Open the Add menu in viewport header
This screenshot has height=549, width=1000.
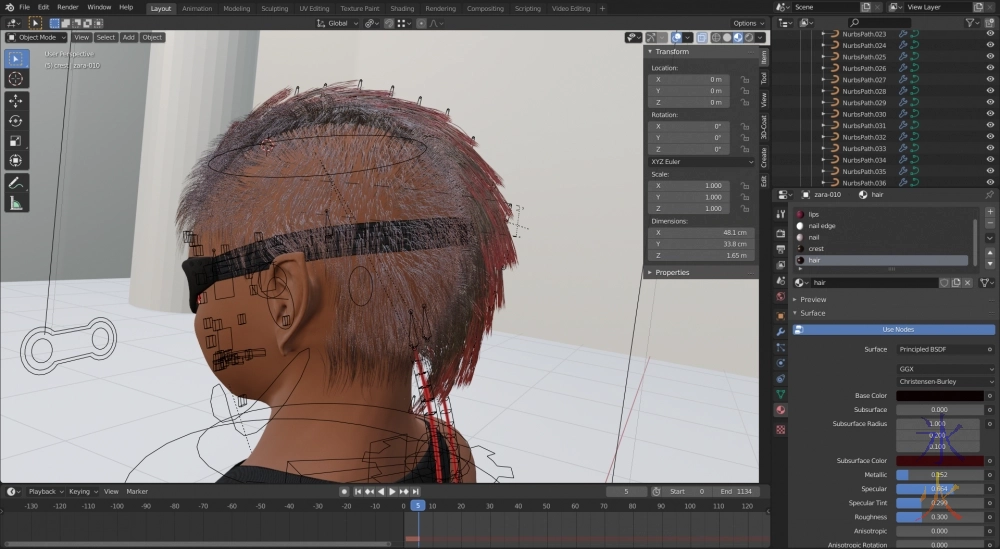128,37
